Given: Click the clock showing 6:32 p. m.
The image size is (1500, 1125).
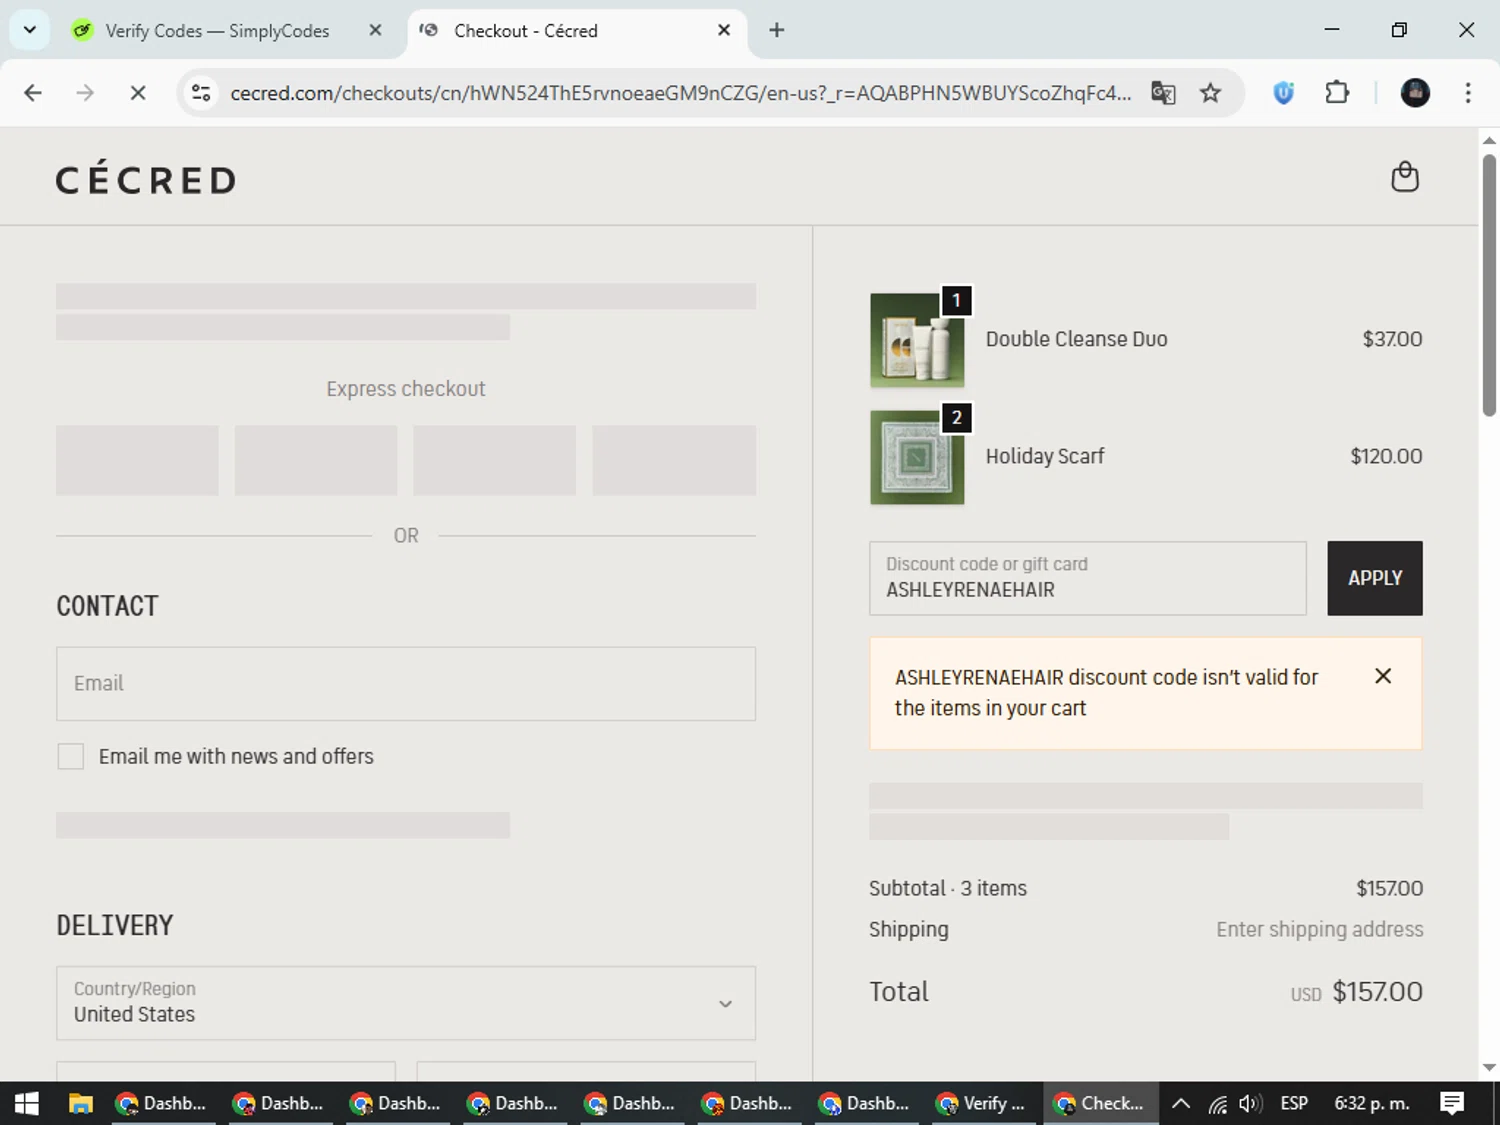Looking at the screenshot, I should 1372,1103.
